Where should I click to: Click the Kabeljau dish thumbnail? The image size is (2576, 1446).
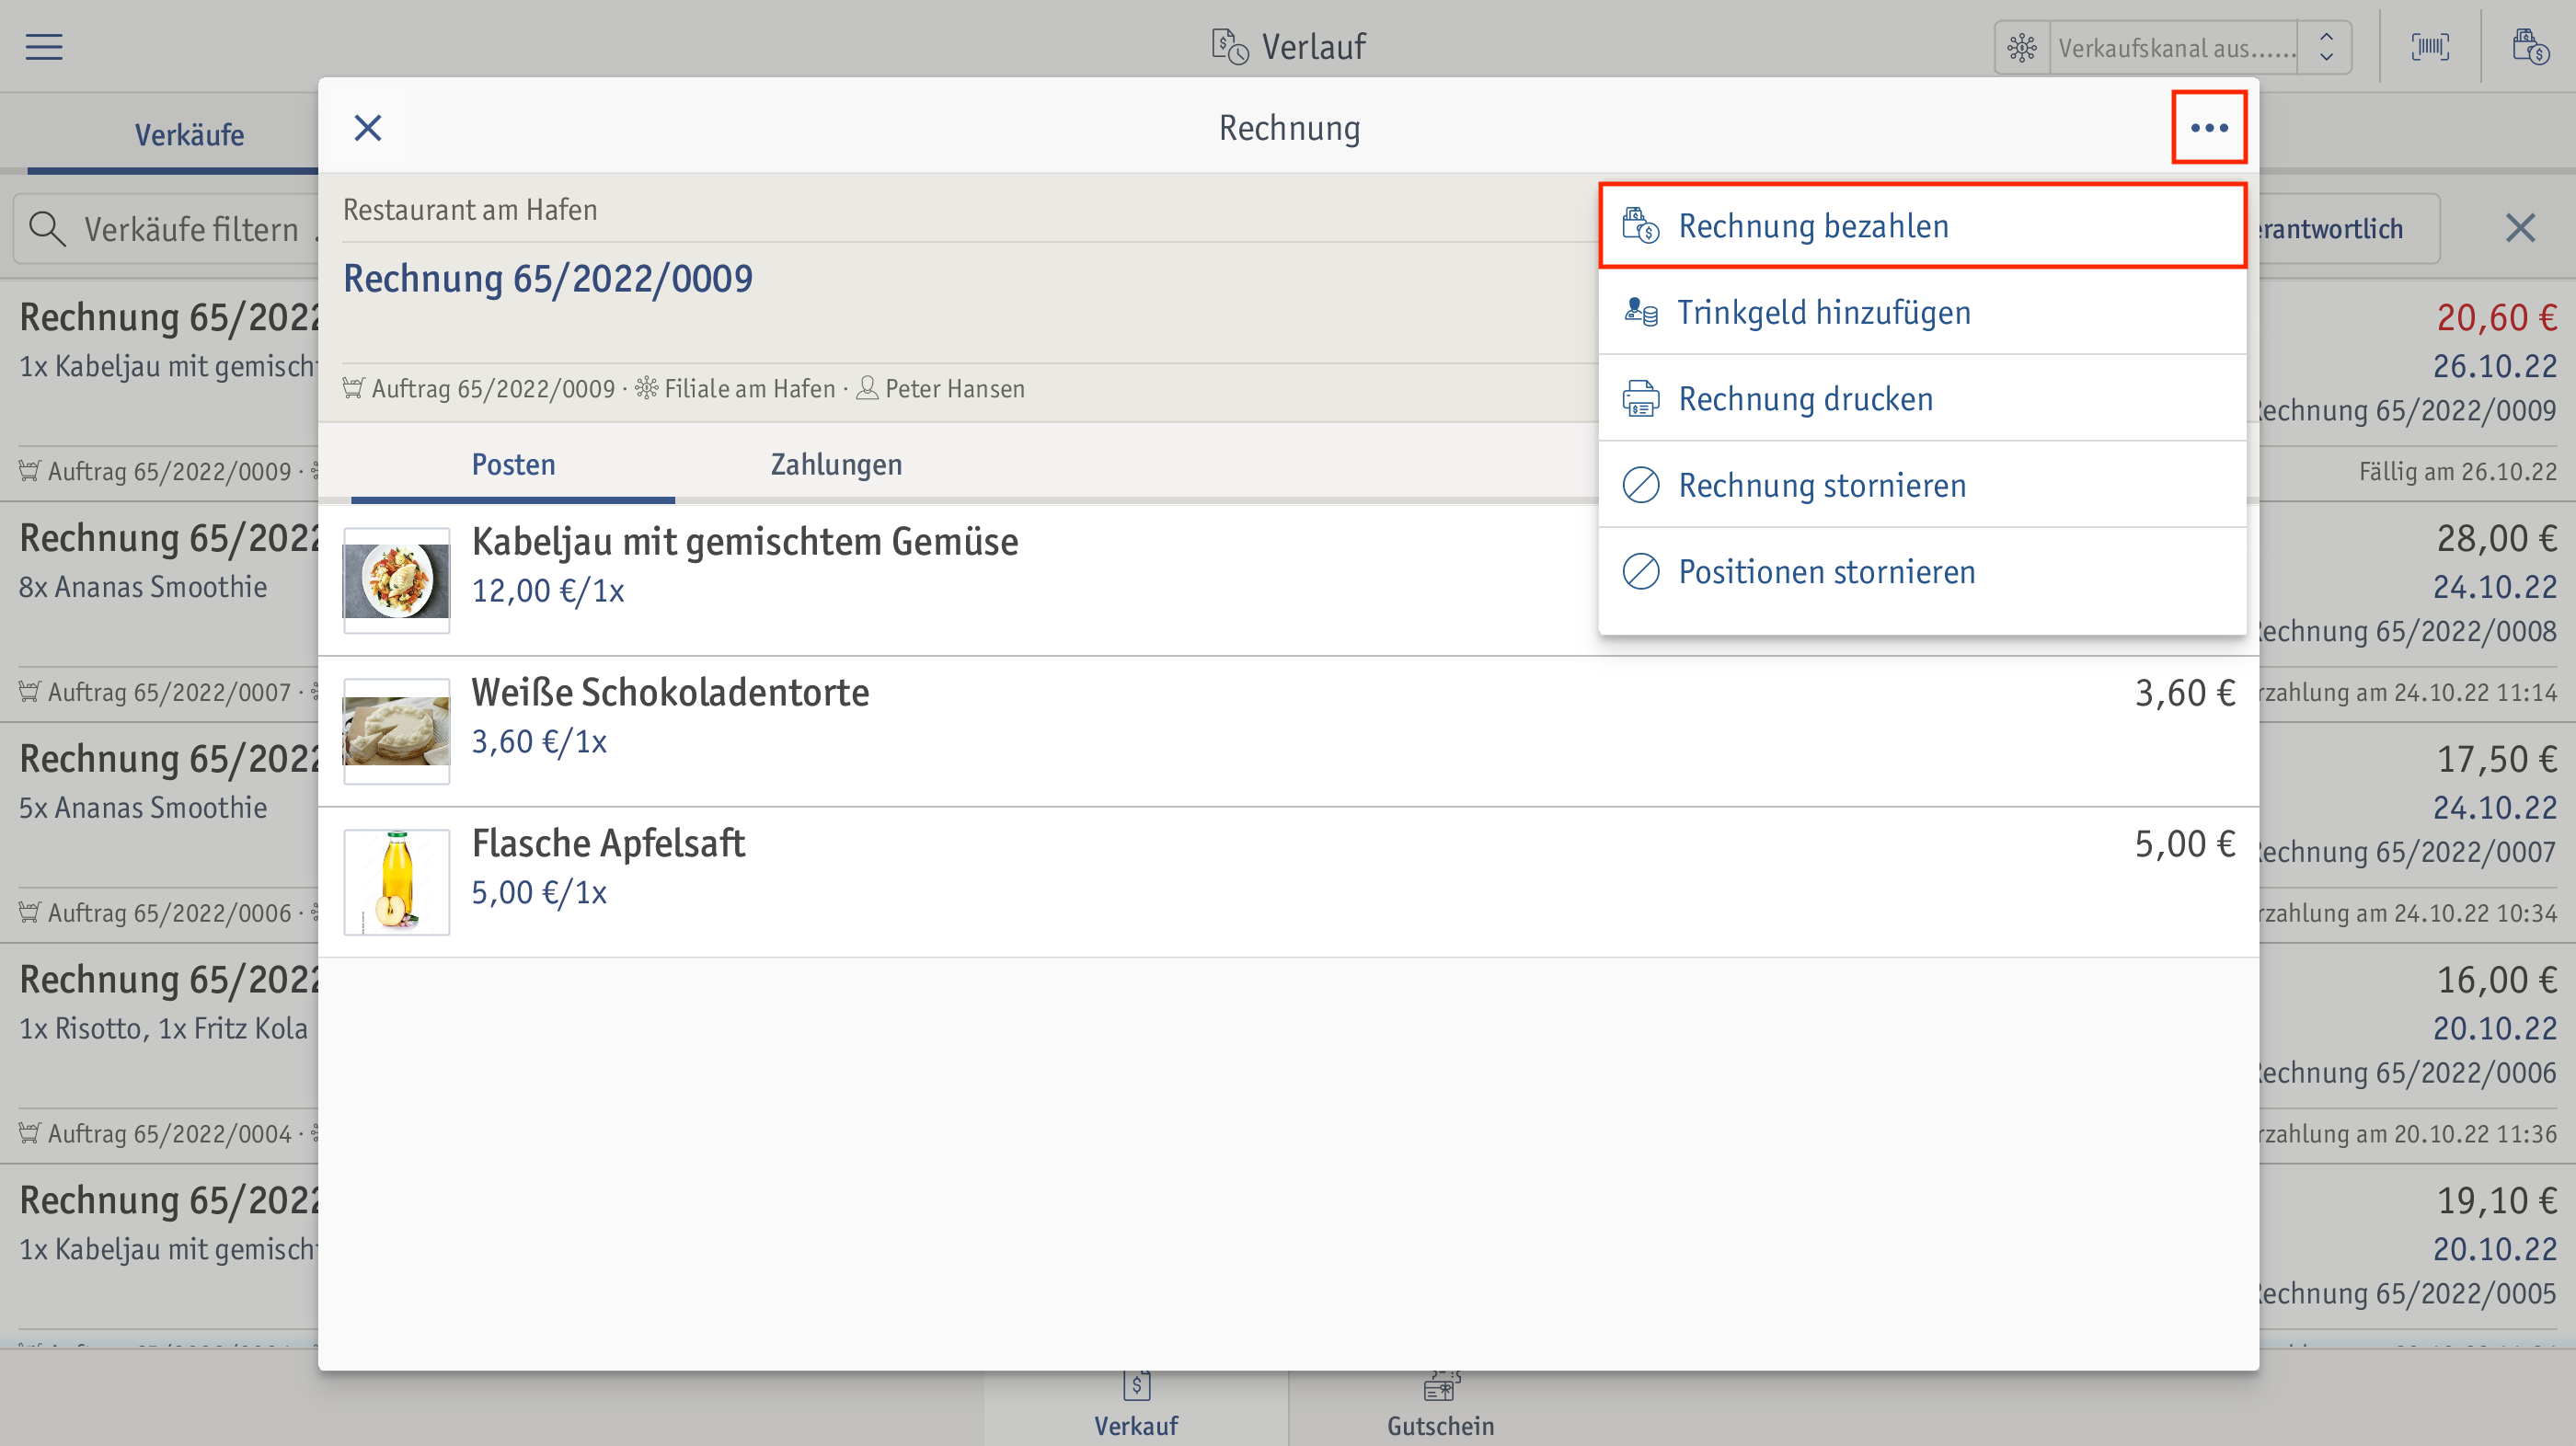[x=397, y=581]
